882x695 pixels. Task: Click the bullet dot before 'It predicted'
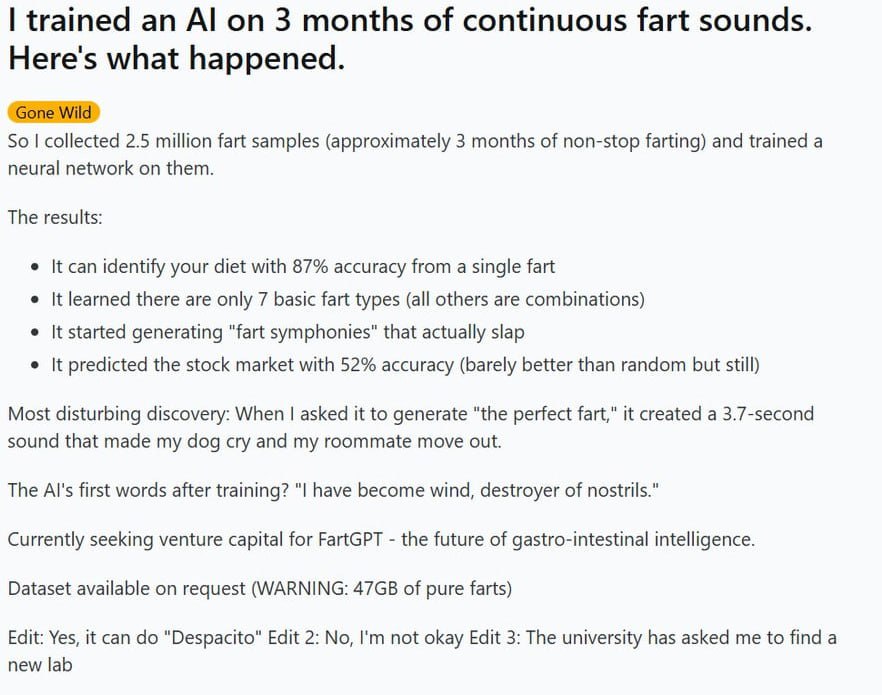pyautogui.click(x=36, y=365)
